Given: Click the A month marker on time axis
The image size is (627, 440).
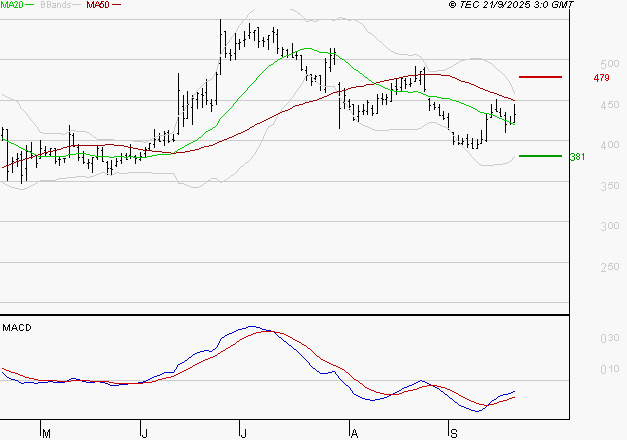Looking at the screenshot, I should pyautogui.click(x=353, y=433).
